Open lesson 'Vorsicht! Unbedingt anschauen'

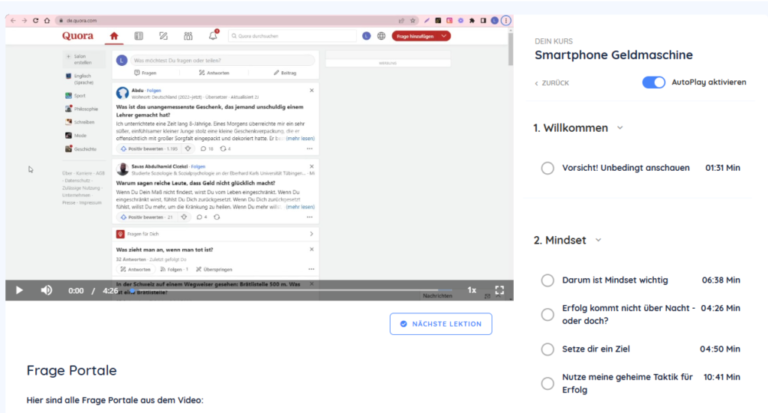pos(625,168)
